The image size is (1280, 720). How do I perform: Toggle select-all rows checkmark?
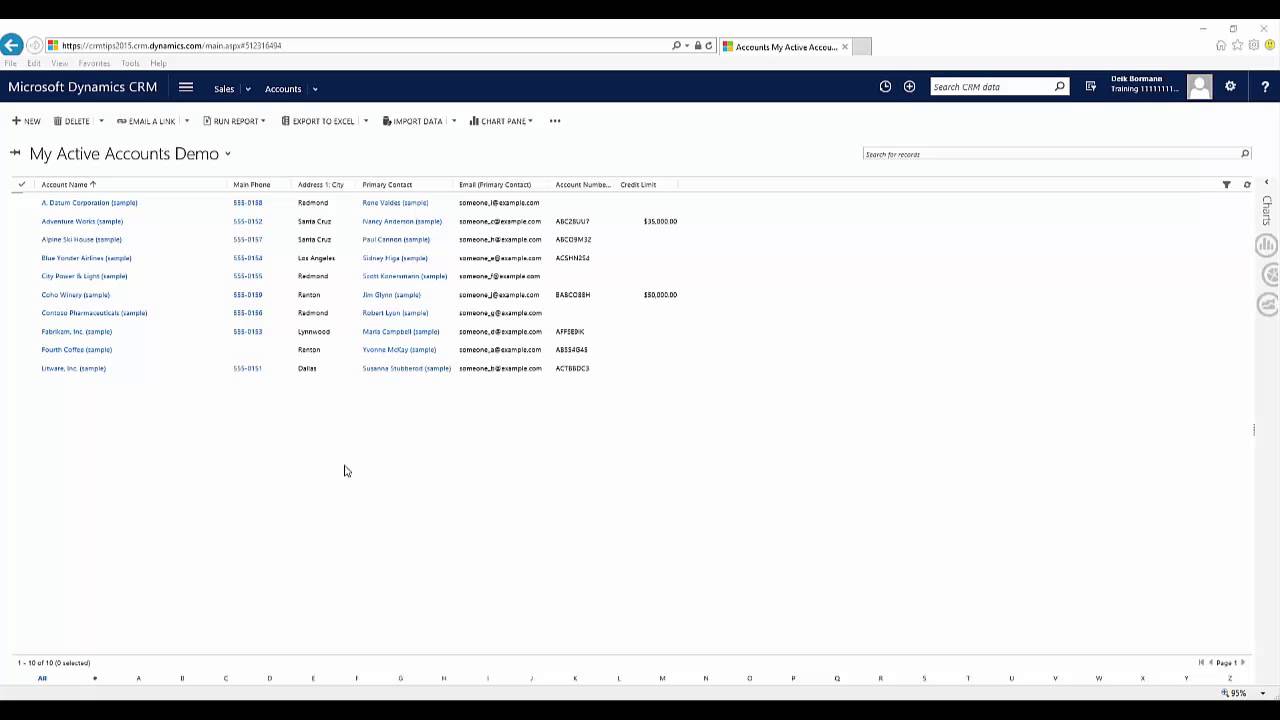(21, 185)
